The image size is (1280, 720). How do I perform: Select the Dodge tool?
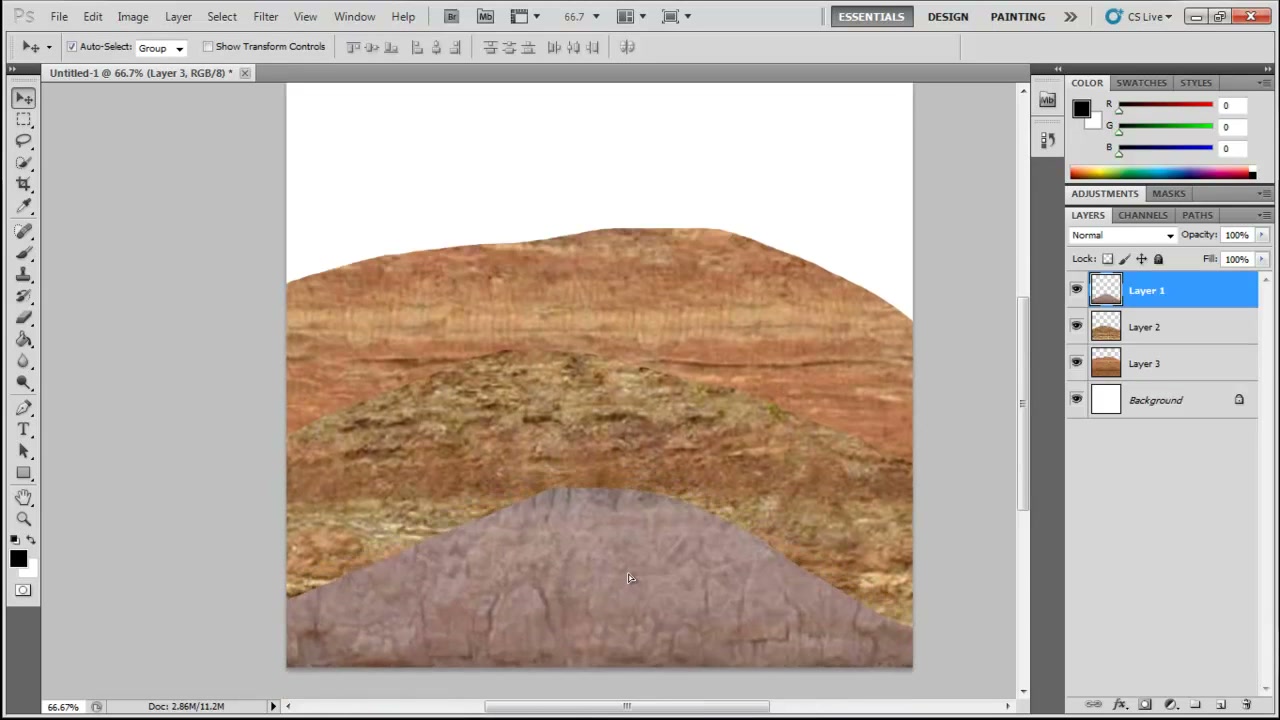pos(24,383)
